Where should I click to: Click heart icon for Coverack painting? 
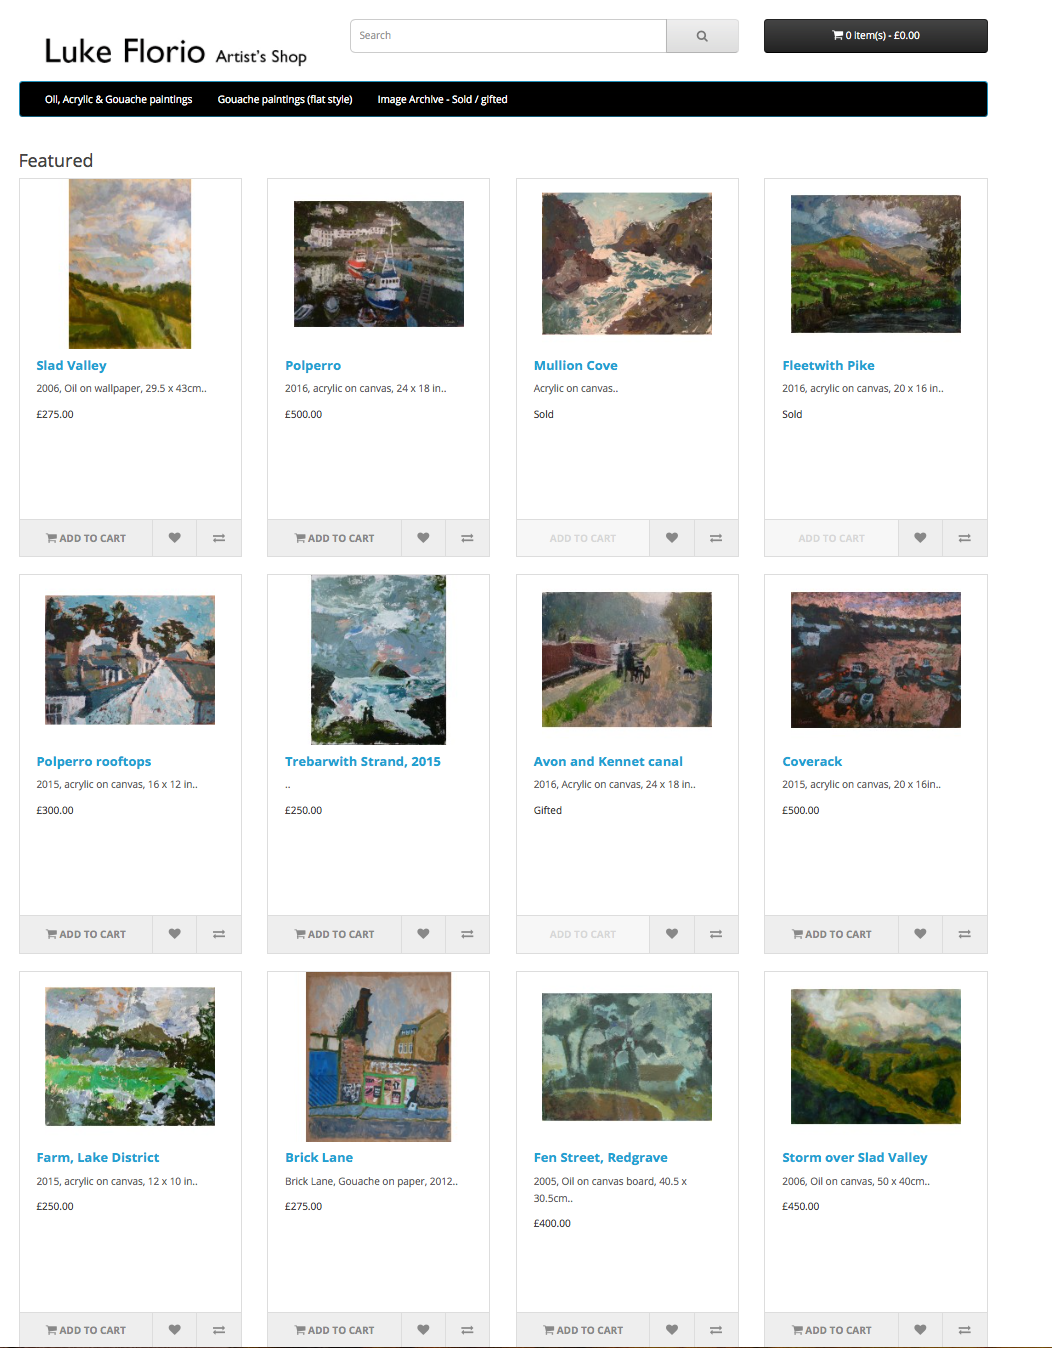[920, 934]
